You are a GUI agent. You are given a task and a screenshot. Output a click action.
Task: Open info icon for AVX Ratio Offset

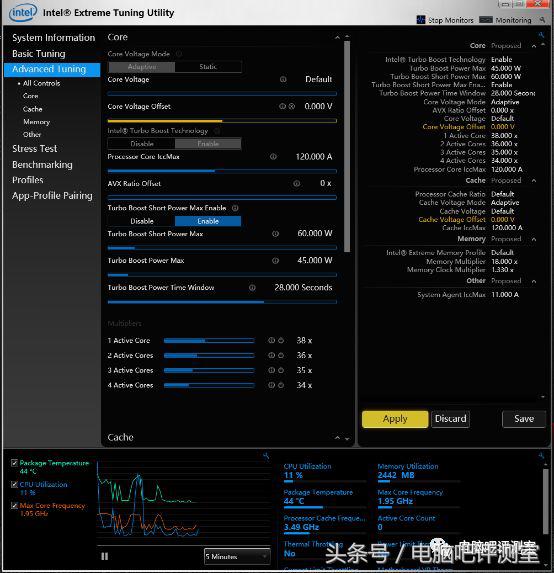pyautogui.click(x=297, y=183)
